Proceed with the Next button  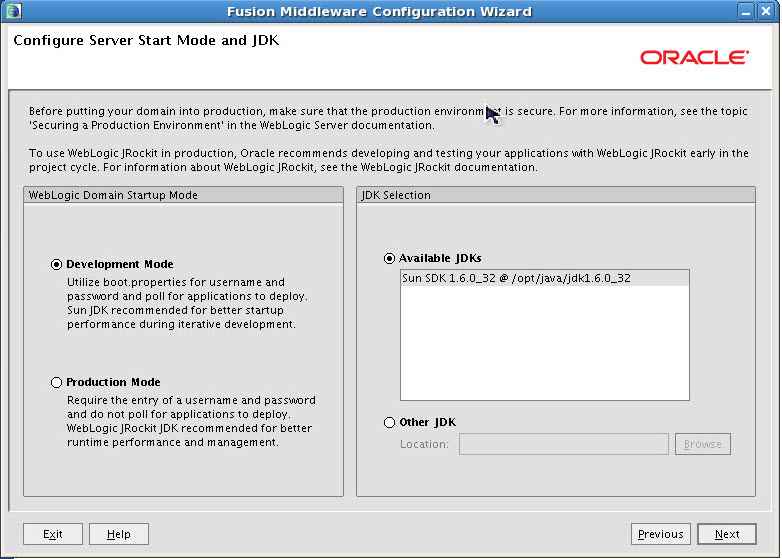(726, 534)
